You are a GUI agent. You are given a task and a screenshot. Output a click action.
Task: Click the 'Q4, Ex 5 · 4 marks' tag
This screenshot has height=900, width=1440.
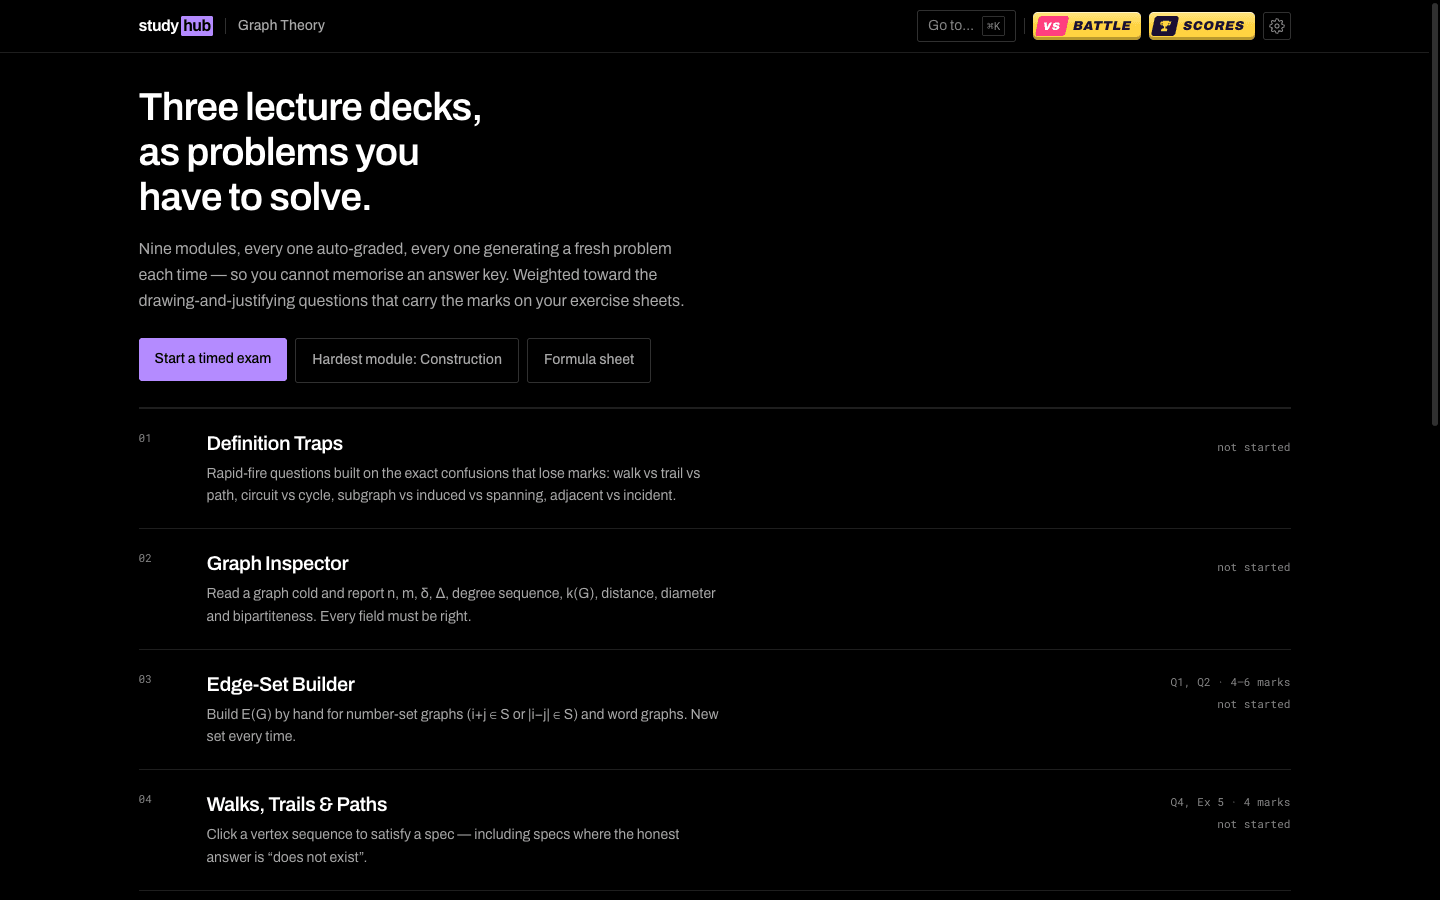coord(1230,802)
